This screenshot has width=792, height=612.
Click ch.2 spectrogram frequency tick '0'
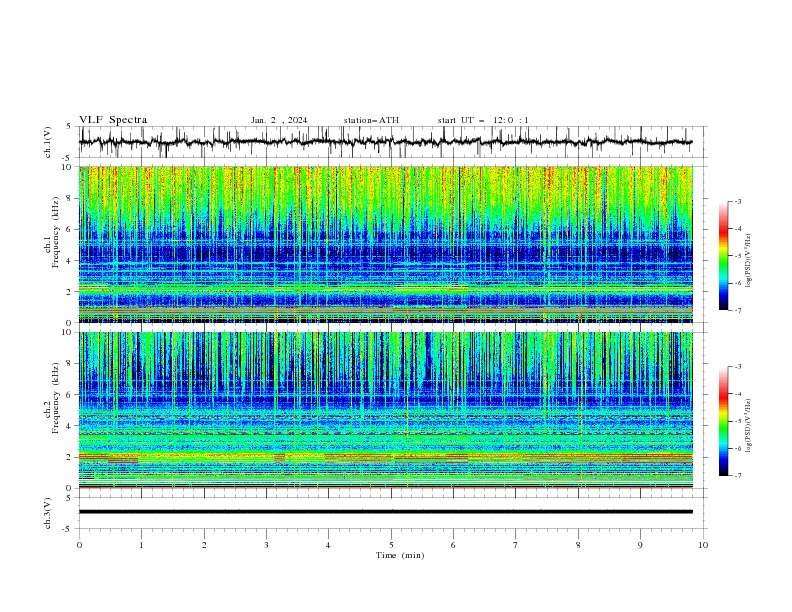tap(71, 488)
